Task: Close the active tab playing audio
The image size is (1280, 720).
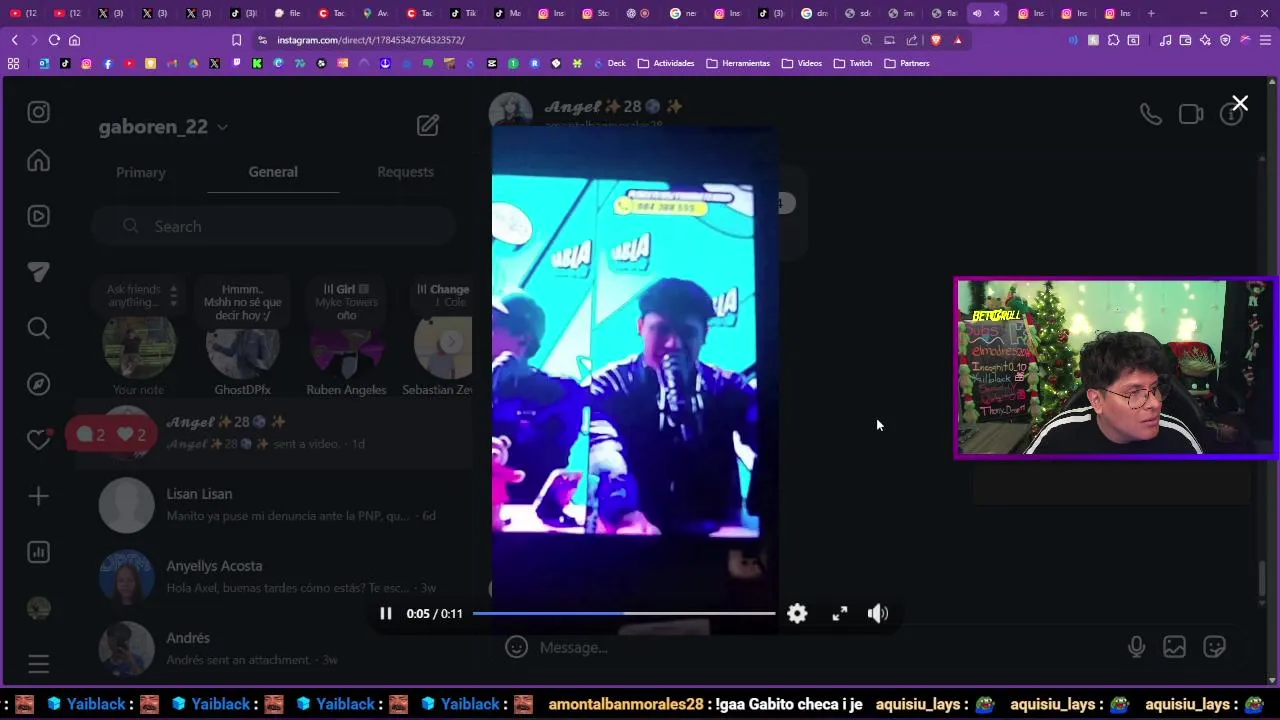Action: pyautogui.click(x=996, y=13)
